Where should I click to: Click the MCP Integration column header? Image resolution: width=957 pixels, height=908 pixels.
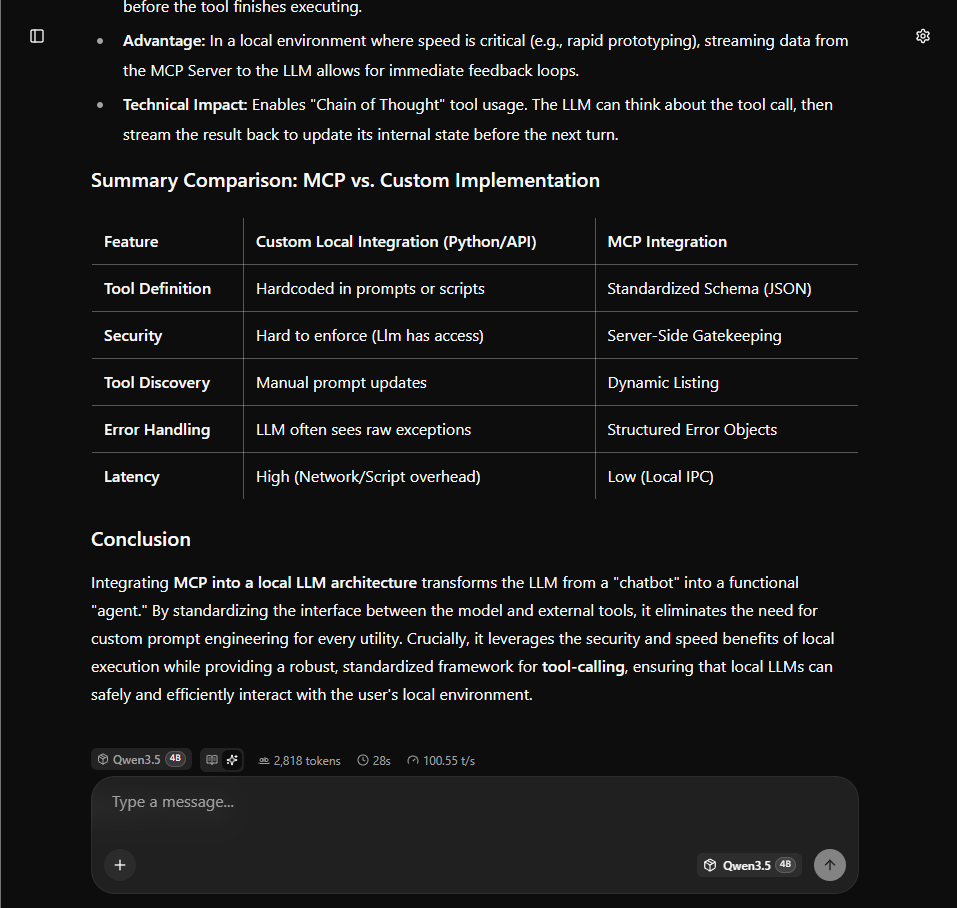(667, 242)
